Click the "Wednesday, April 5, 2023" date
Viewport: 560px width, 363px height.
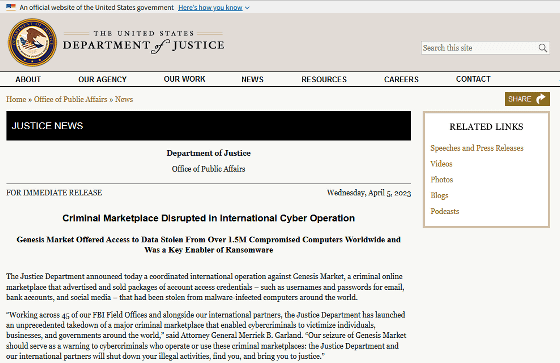click(x=369, y=193)
